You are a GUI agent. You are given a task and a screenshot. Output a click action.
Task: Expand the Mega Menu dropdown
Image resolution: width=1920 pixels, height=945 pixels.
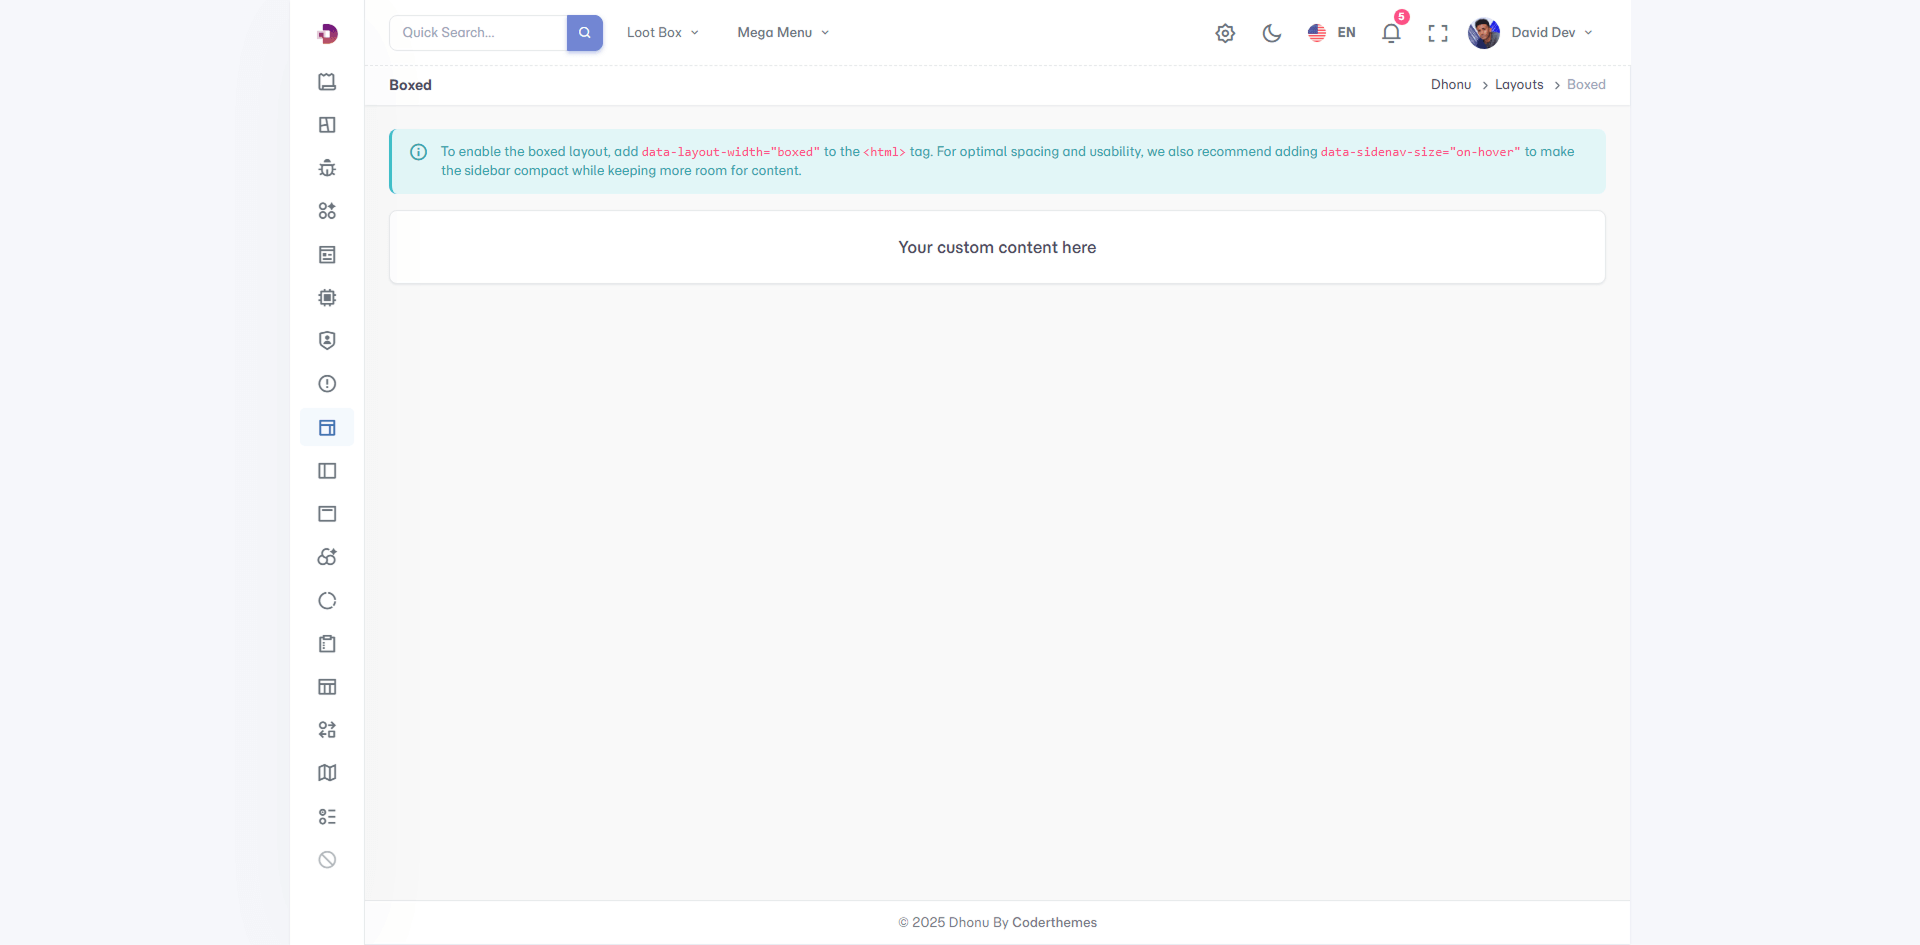[x=783, y=33]
